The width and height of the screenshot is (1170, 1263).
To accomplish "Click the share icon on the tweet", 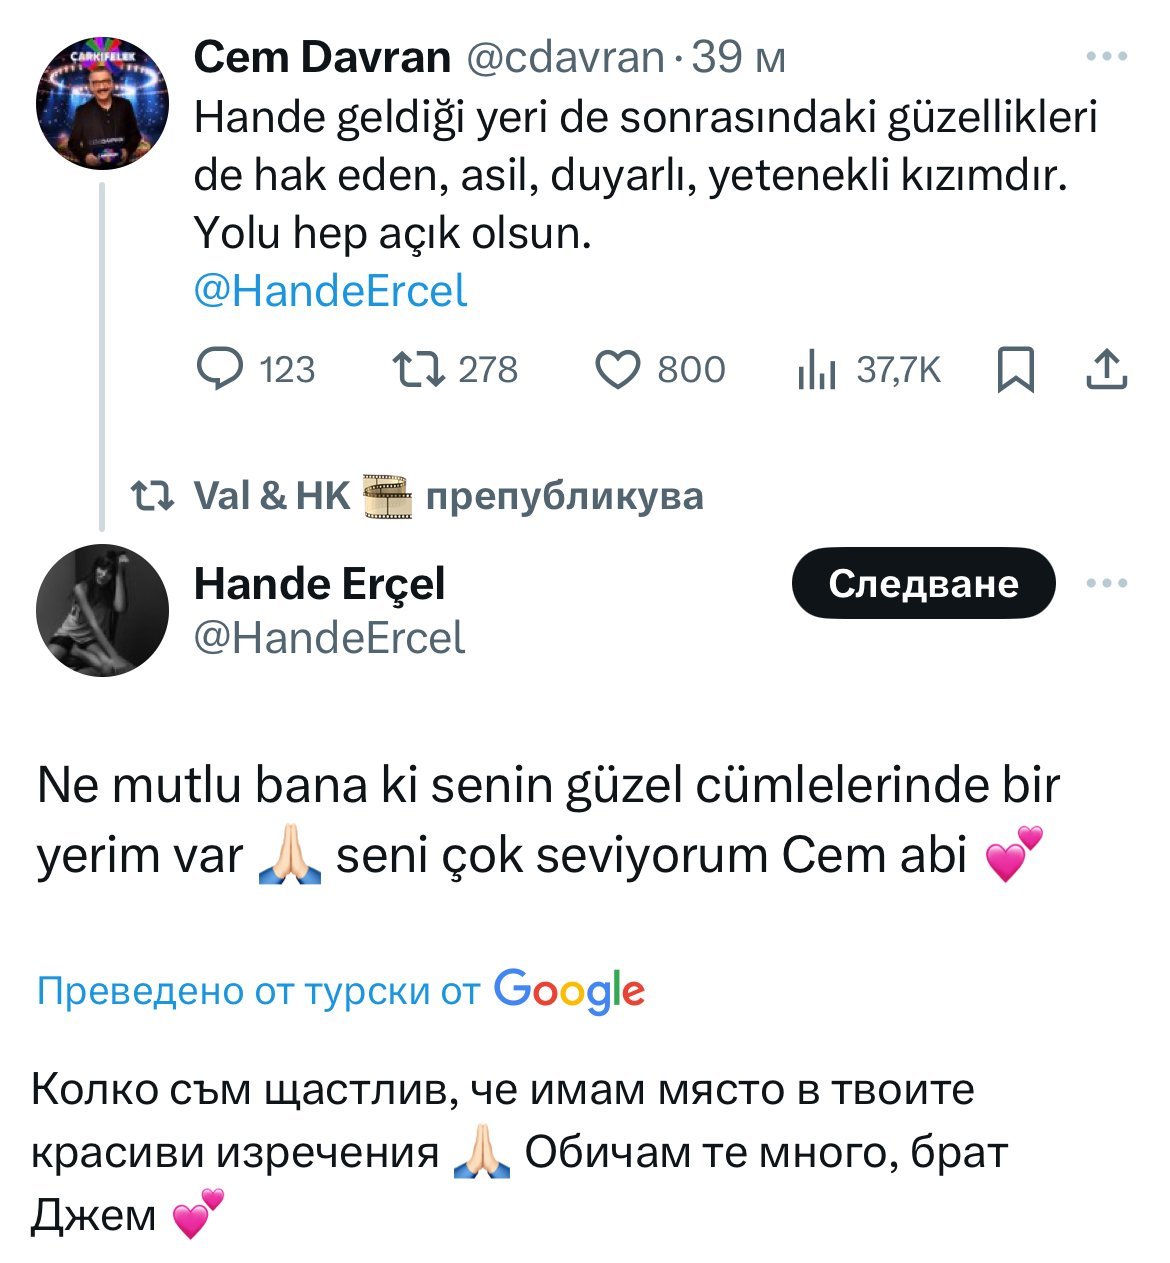I will (1106, 370).
